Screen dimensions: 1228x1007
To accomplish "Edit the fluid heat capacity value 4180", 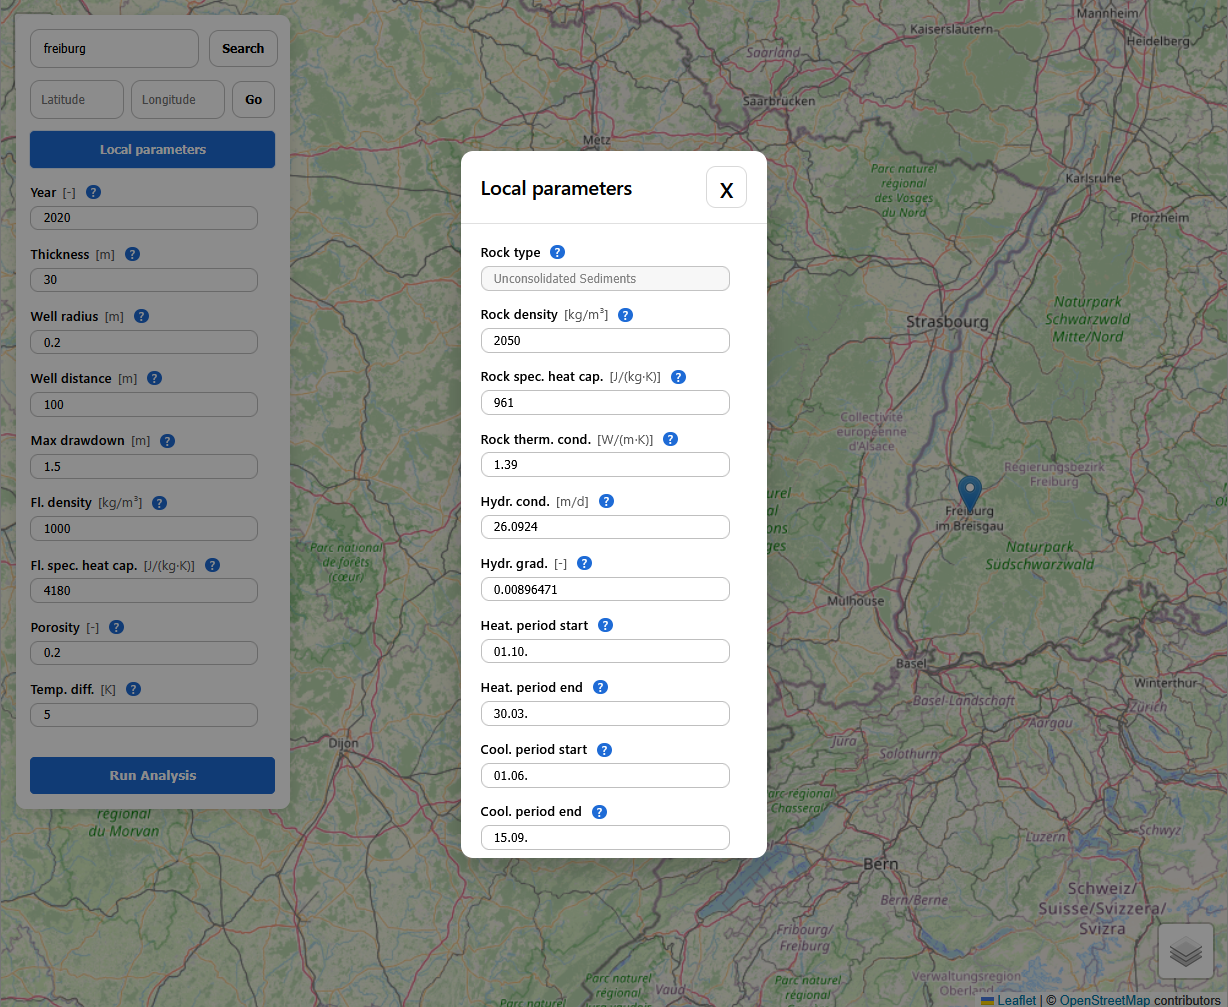I will (x=144, y=591).
